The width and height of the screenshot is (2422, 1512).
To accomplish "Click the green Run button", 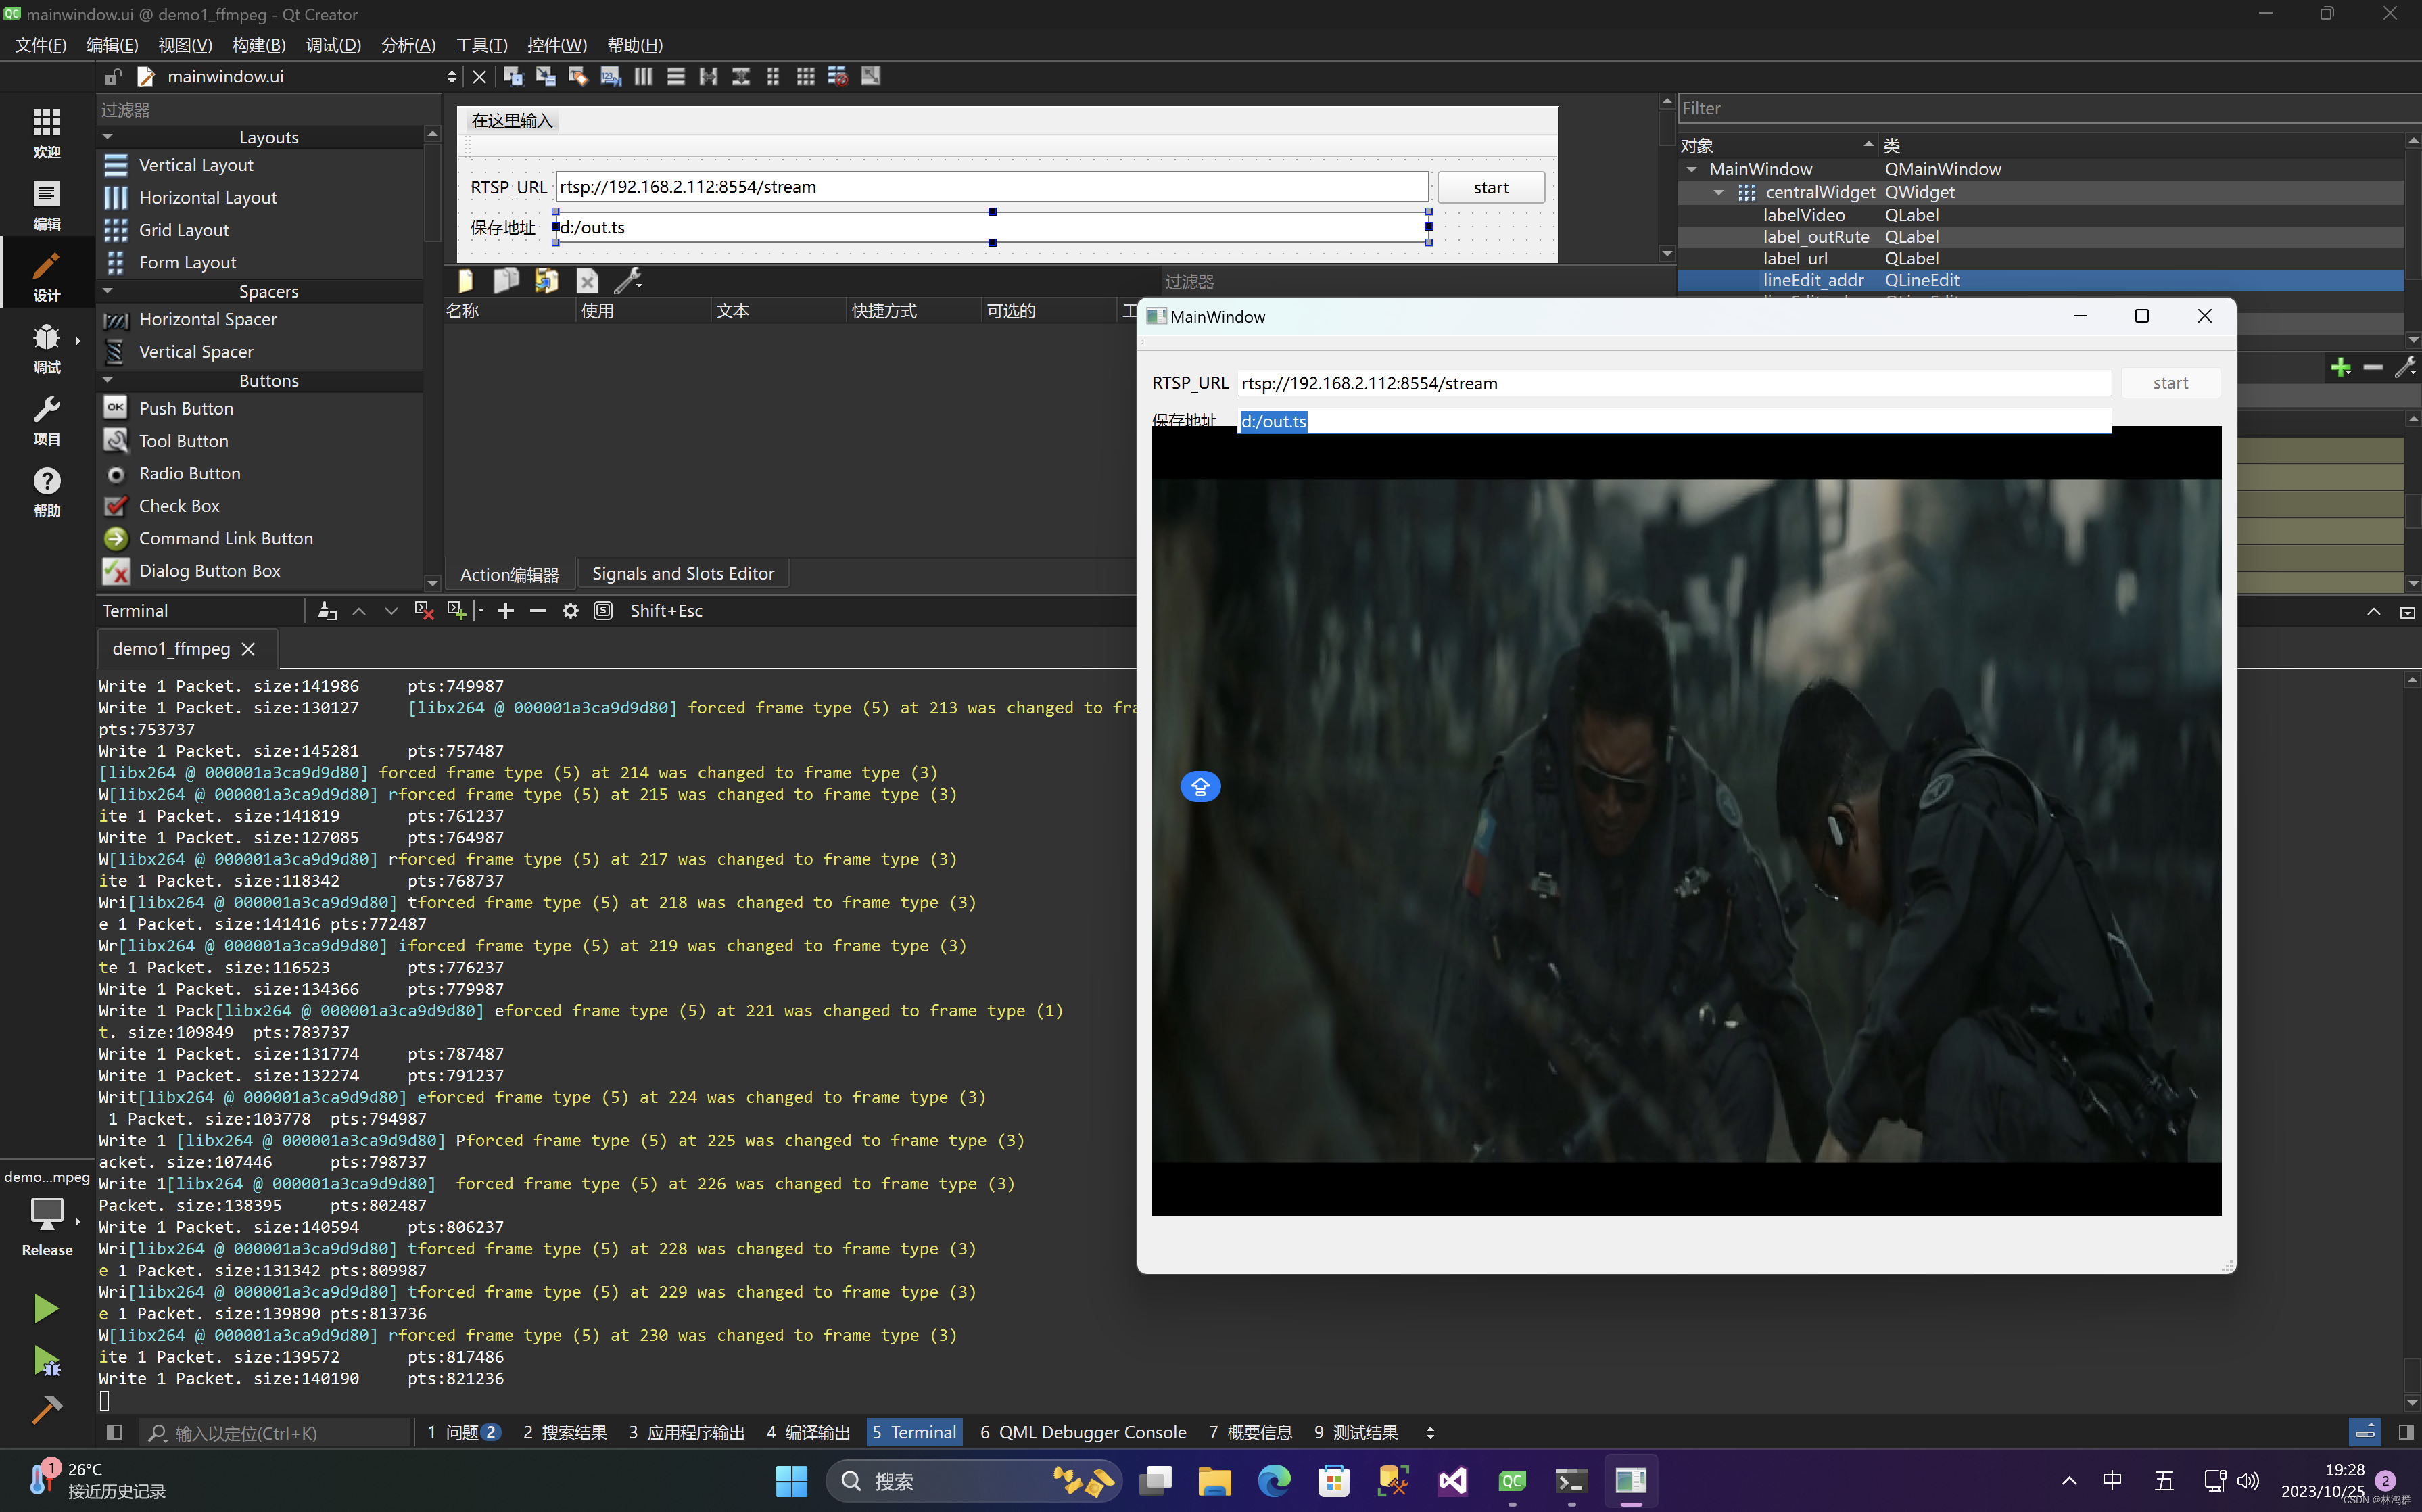I will pyautogui.click(x=46, y=1308).
